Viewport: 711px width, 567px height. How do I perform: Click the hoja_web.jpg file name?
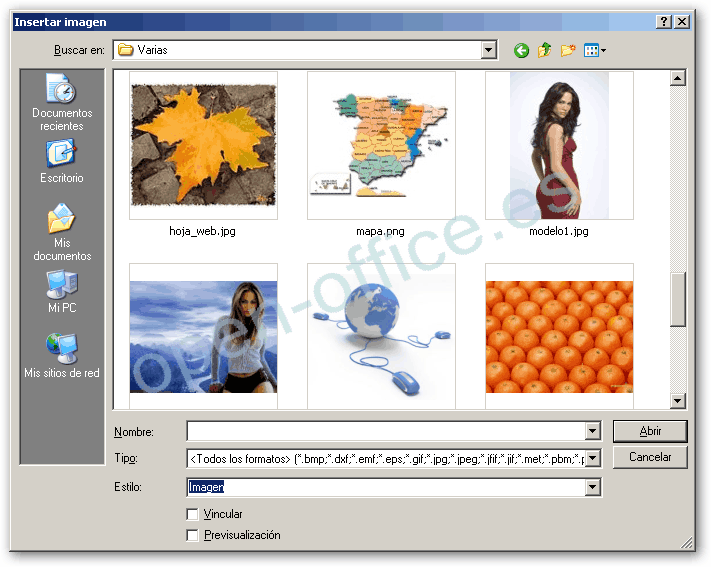[202, 231]
